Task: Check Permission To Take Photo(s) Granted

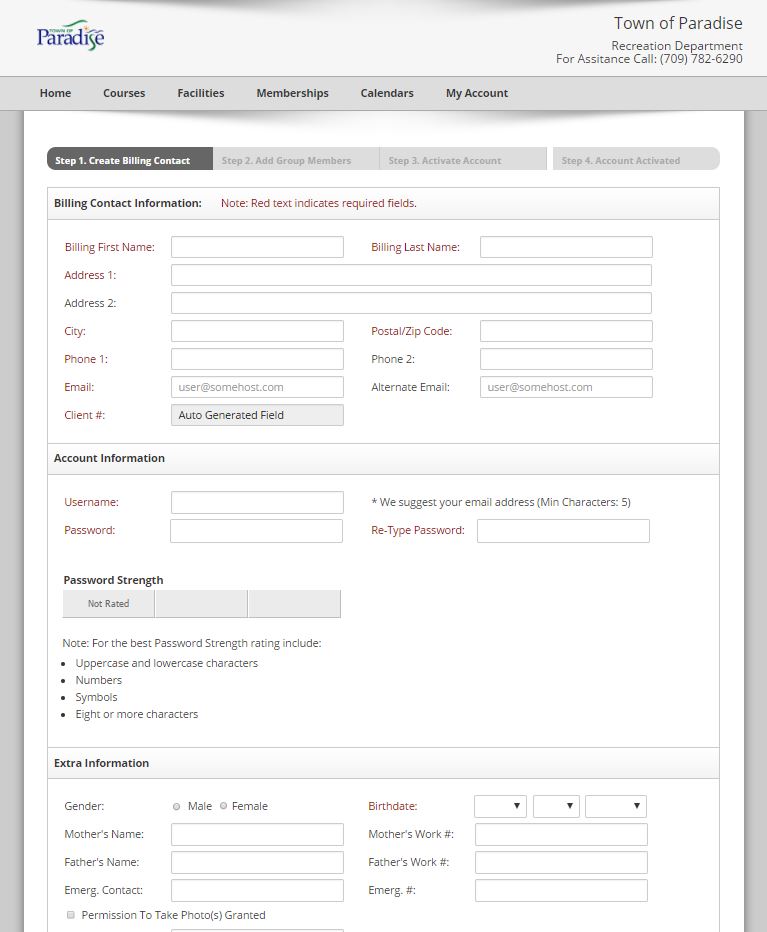Action: pyautogui.click(x=71, y=915)
